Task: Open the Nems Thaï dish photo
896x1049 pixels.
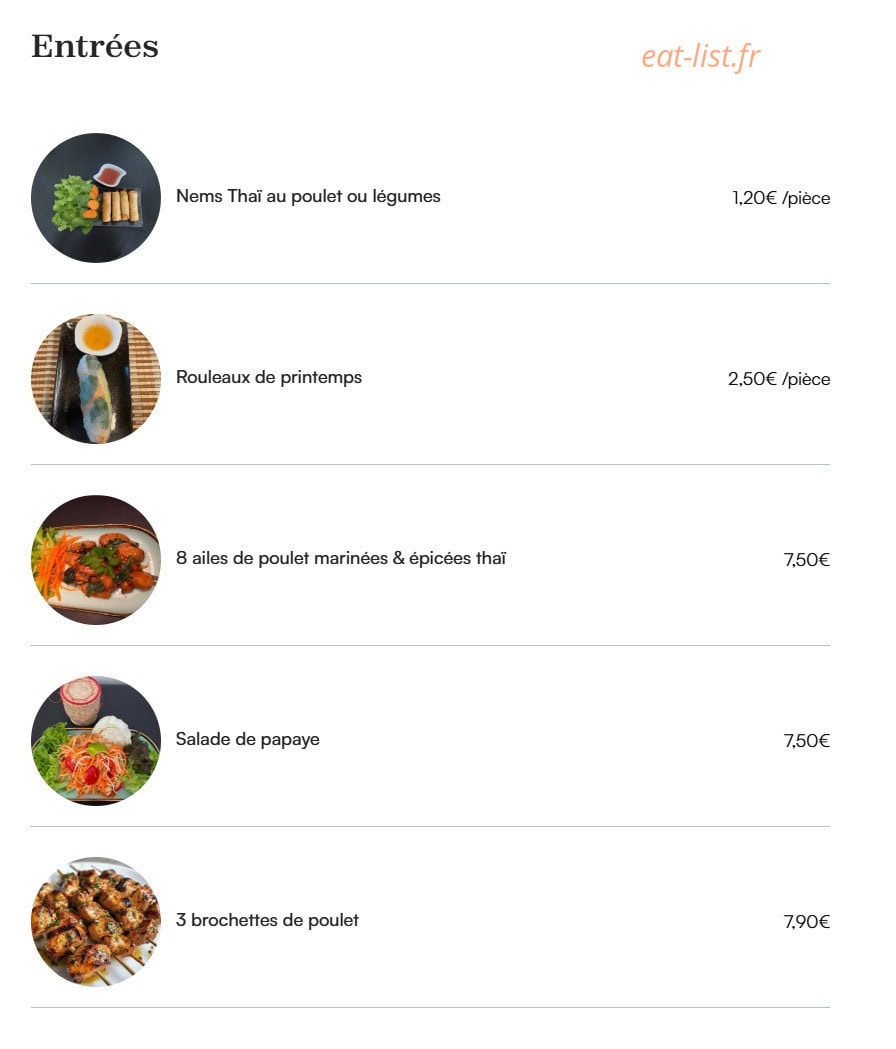Action: click(96, 198)
